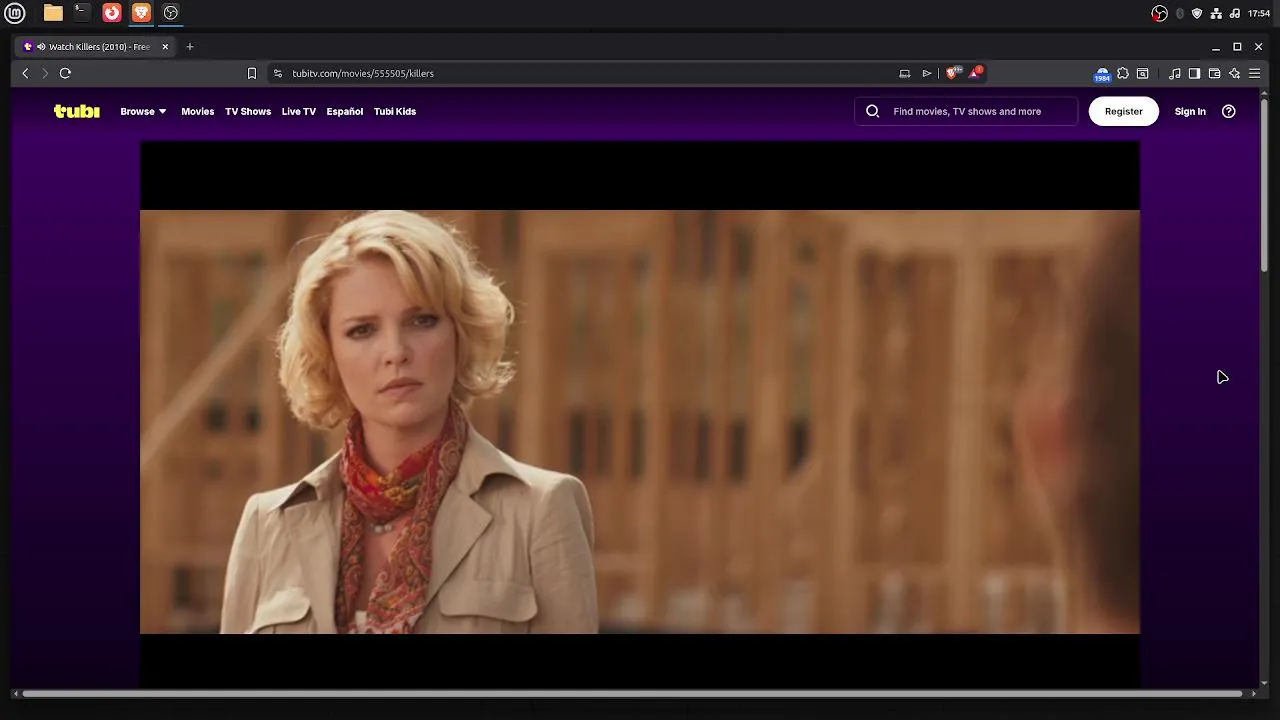Click the Brave send/play arrow icon
This screenshot has height=720, width=1280.
(x=927, y=73)
